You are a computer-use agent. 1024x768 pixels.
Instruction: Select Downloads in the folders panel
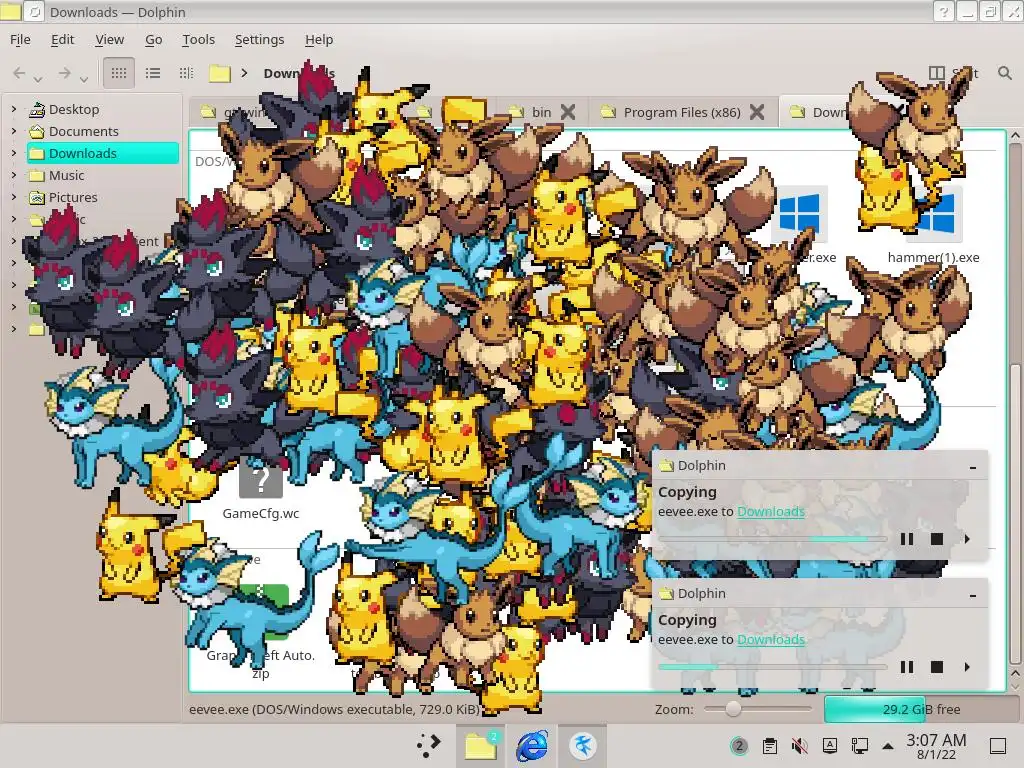coord(103,153)
